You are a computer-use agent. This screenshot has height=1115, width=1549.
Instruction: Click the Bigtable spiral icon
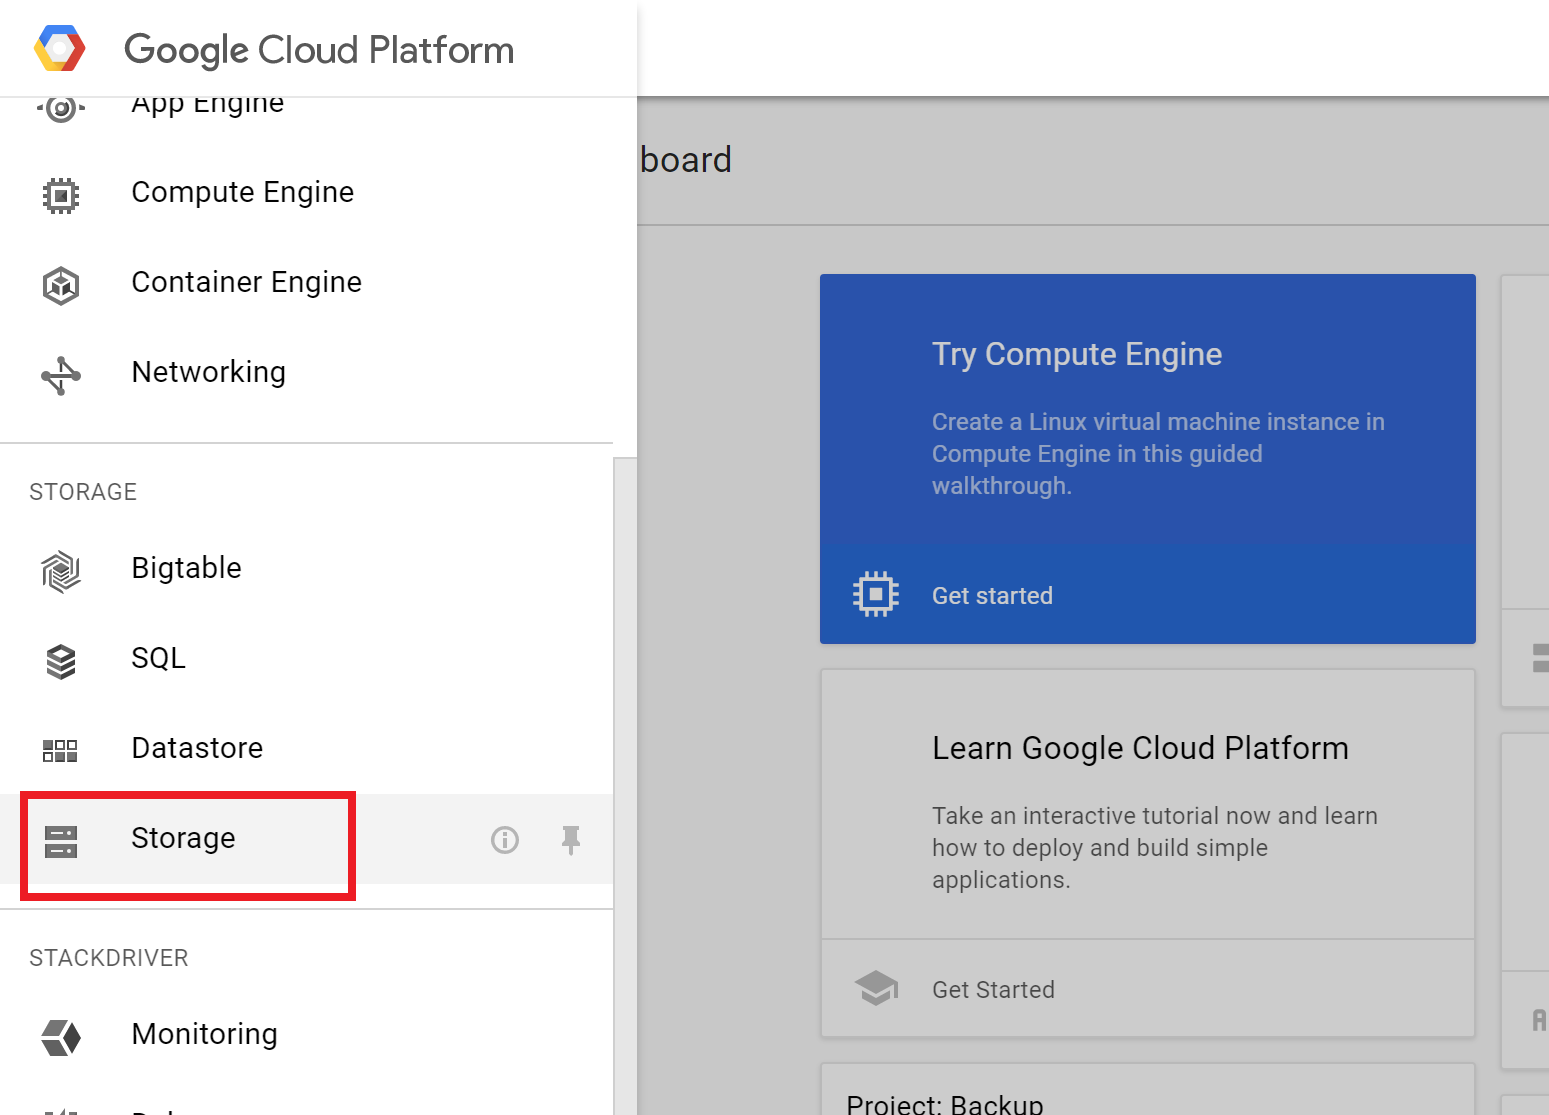(61, 571)
